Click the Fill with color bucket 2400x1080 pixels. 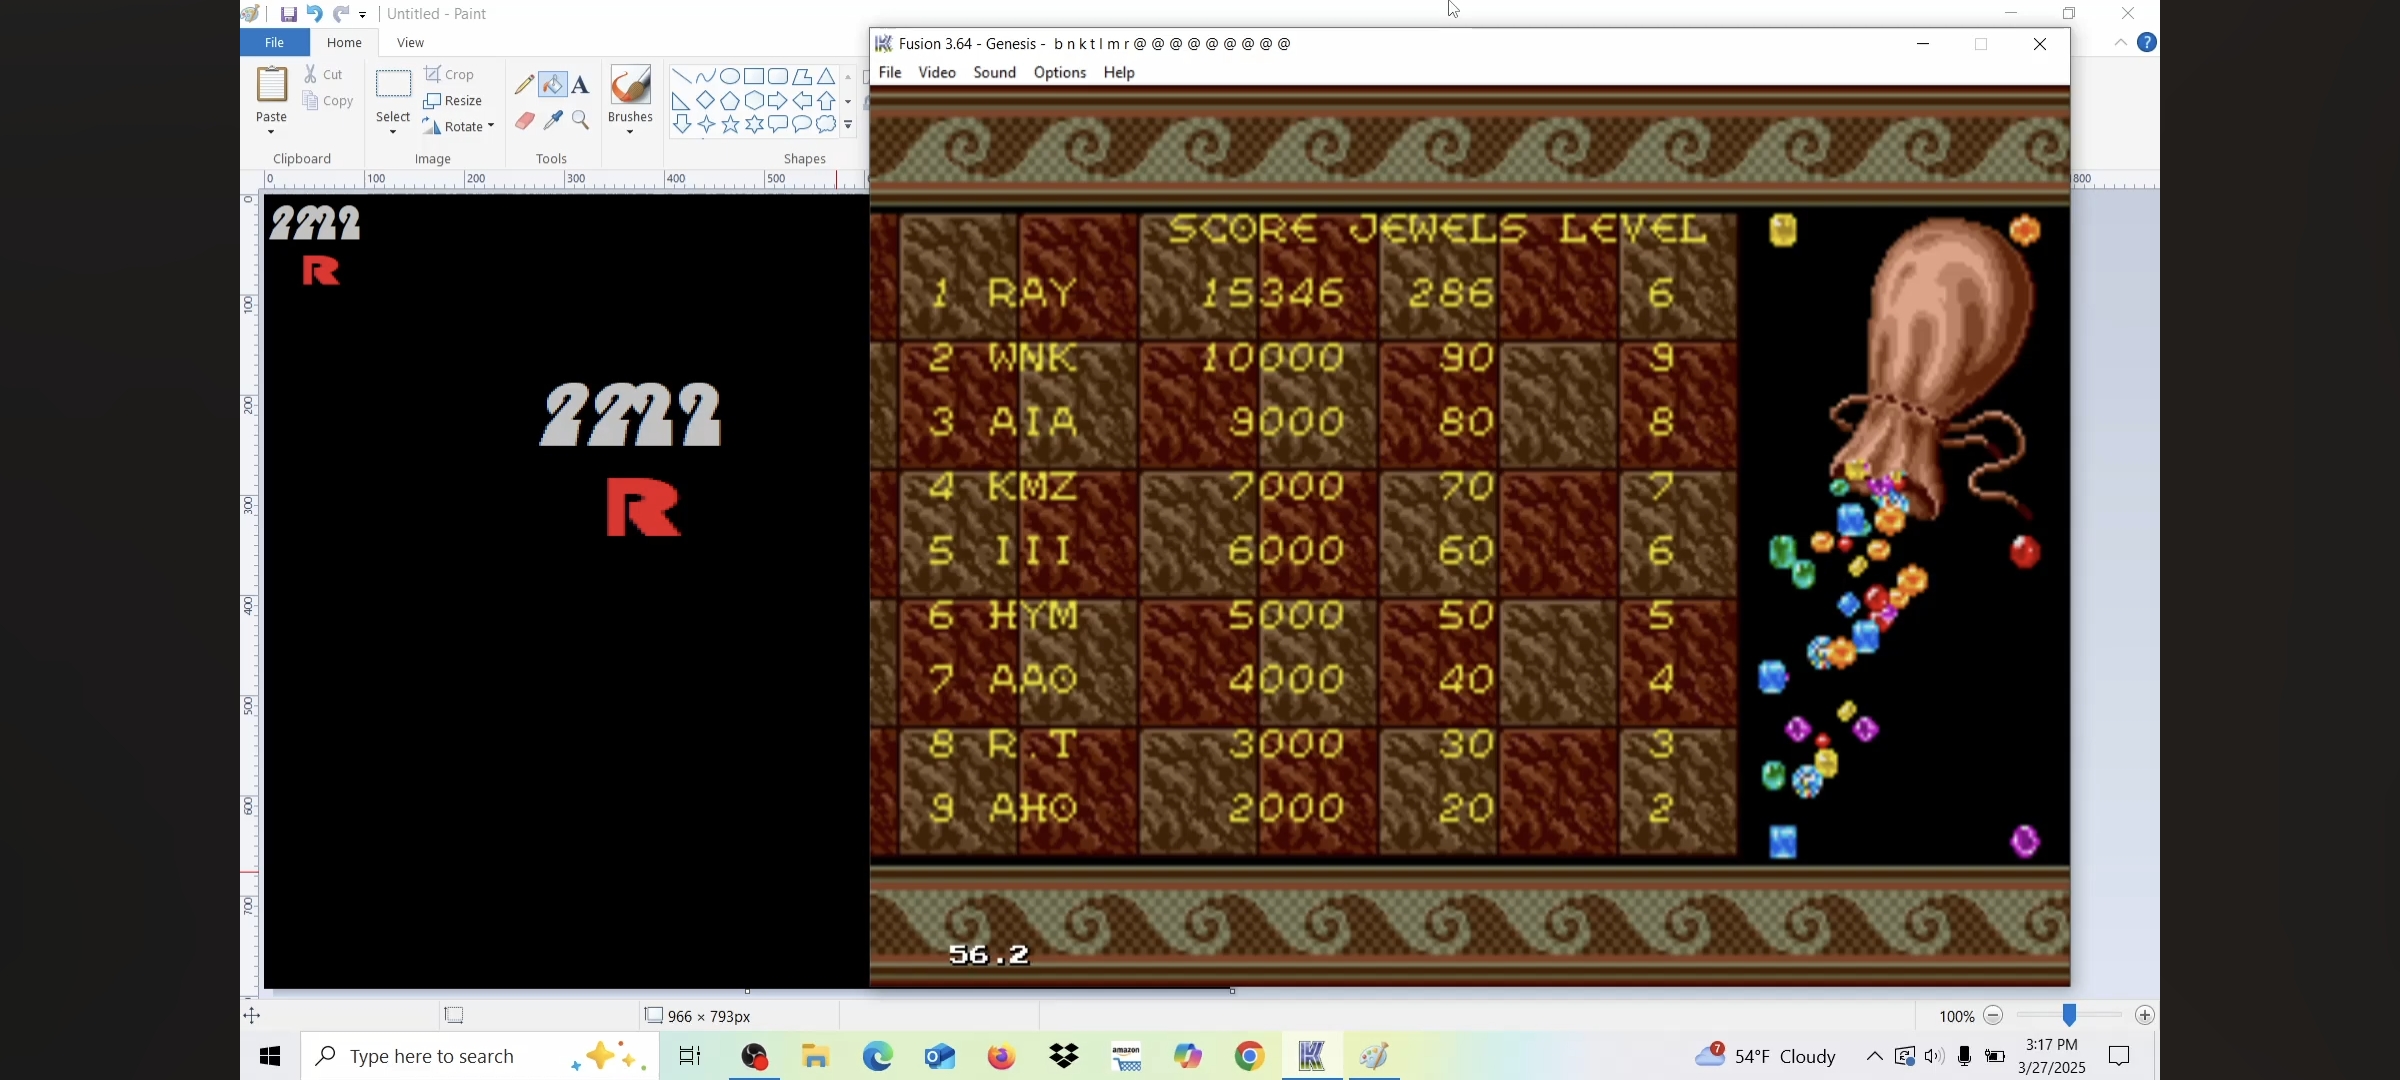click(553, 85)
